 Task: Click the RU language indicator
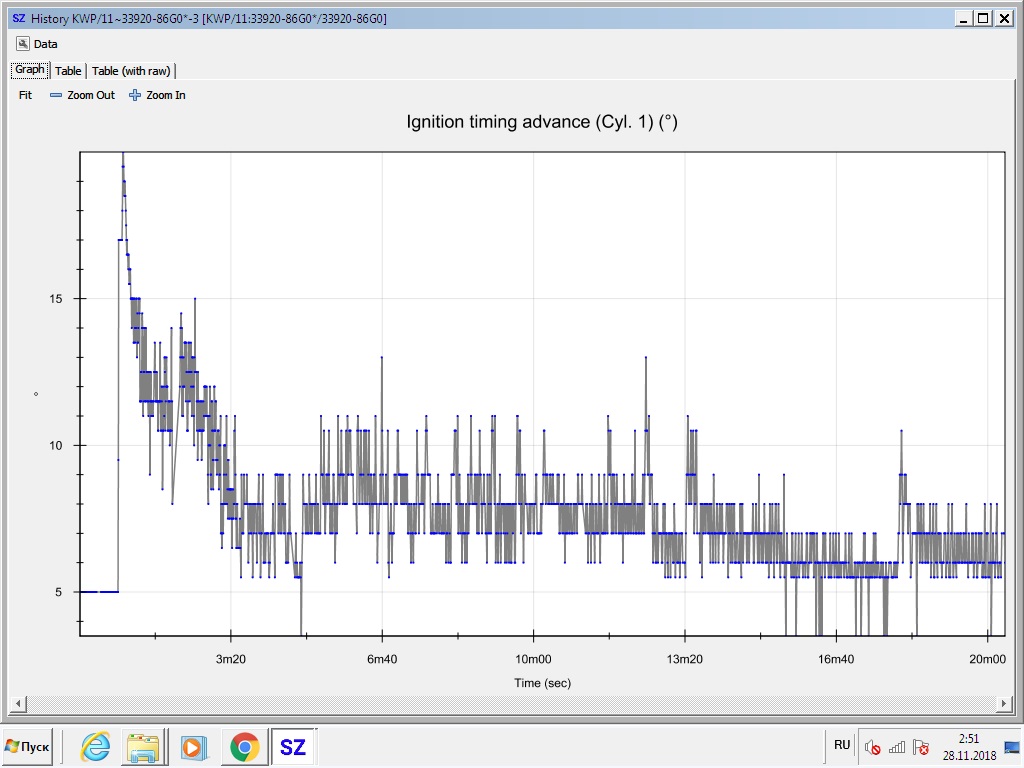point(842,745)
